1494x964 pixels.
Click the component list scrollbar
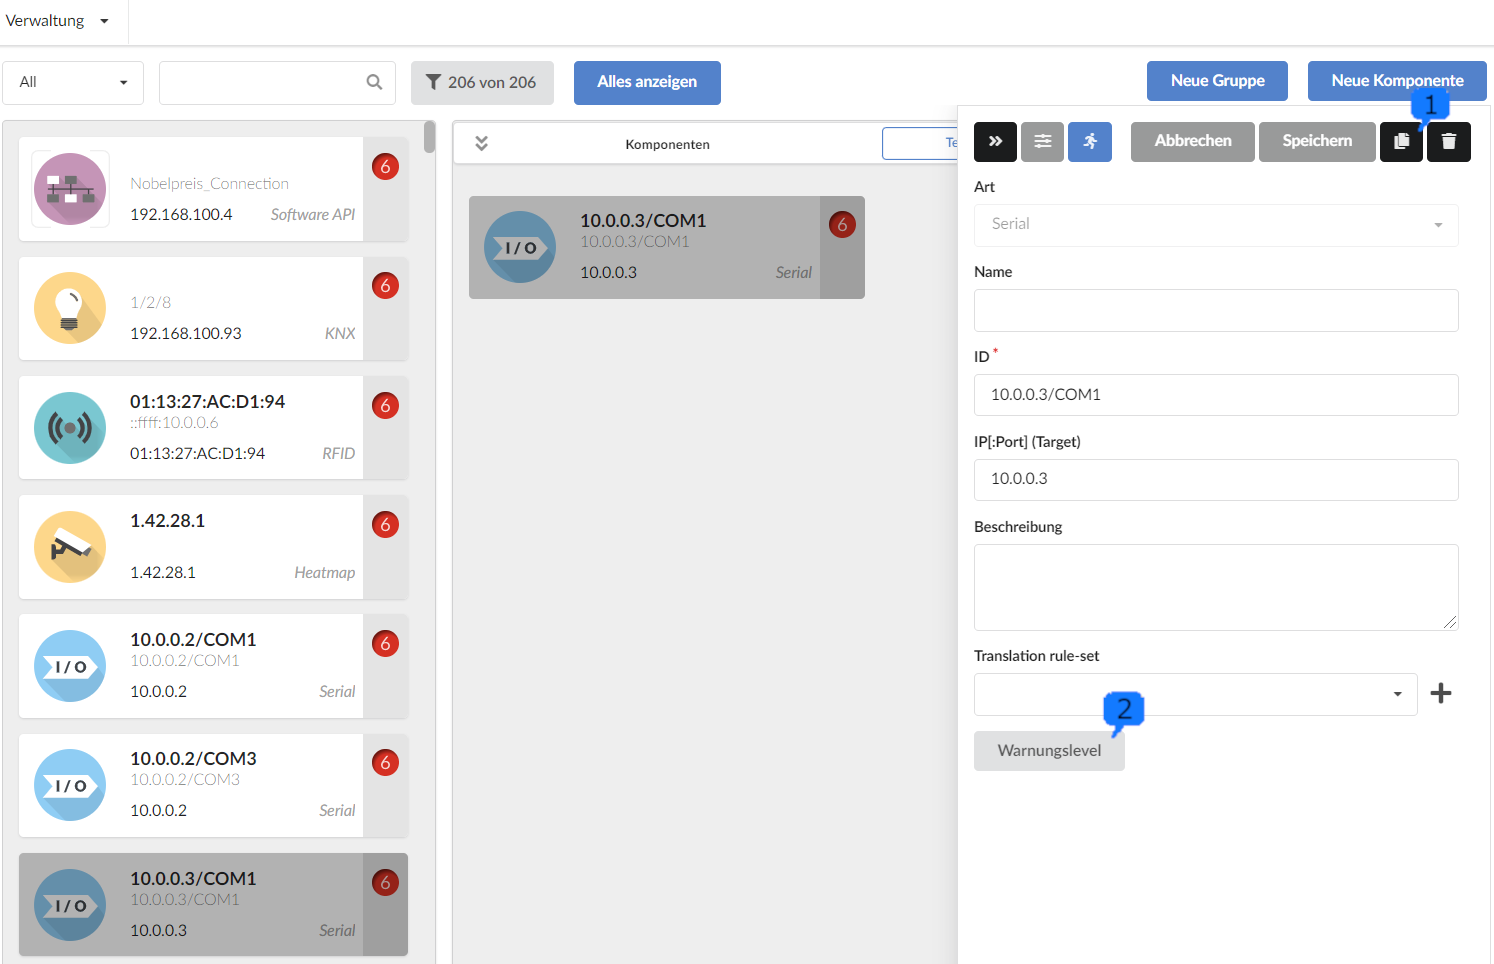tap(429, 137)
